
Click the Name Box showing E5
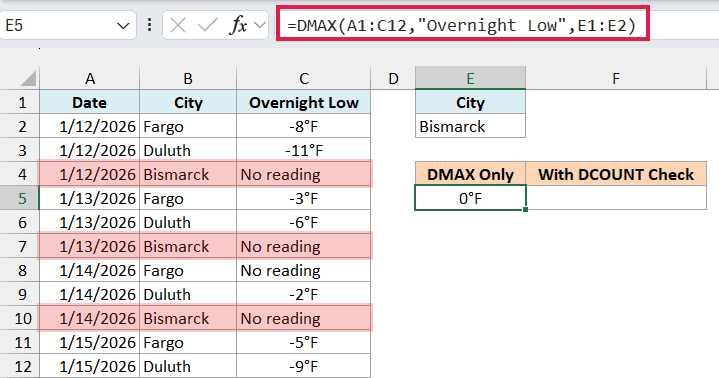(x=68, y=25)
